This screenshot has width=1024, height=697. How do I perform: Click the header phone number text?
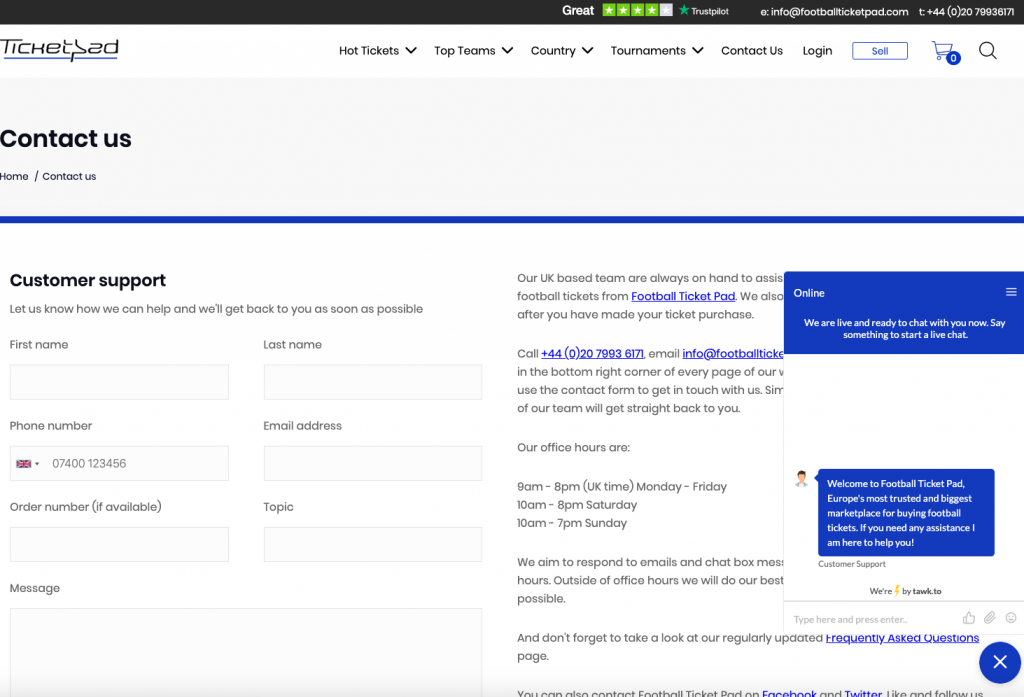(x=967, y=12)
